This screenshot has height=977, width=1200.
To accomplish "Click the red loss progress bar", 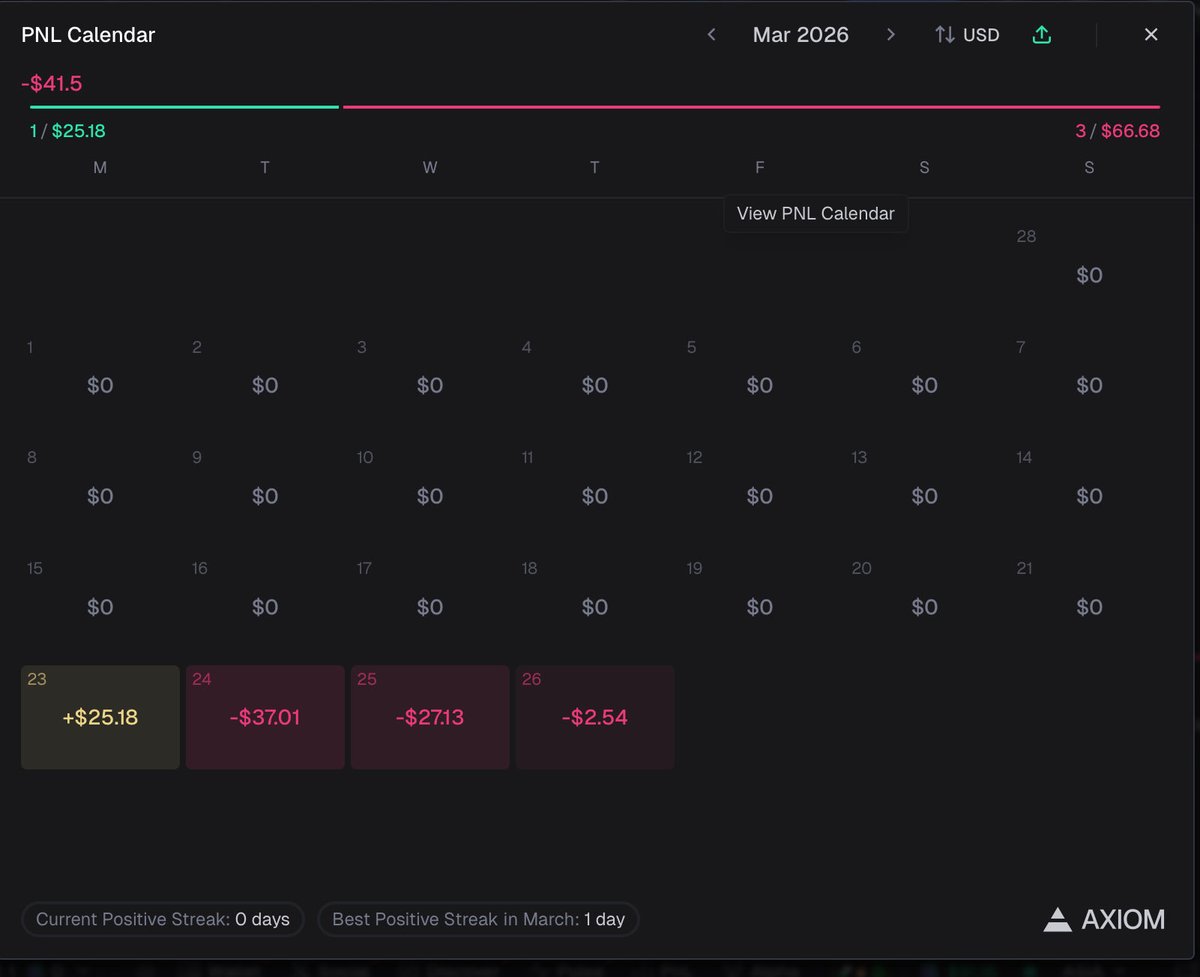I will pyautogui.click(x=751, y=107).
